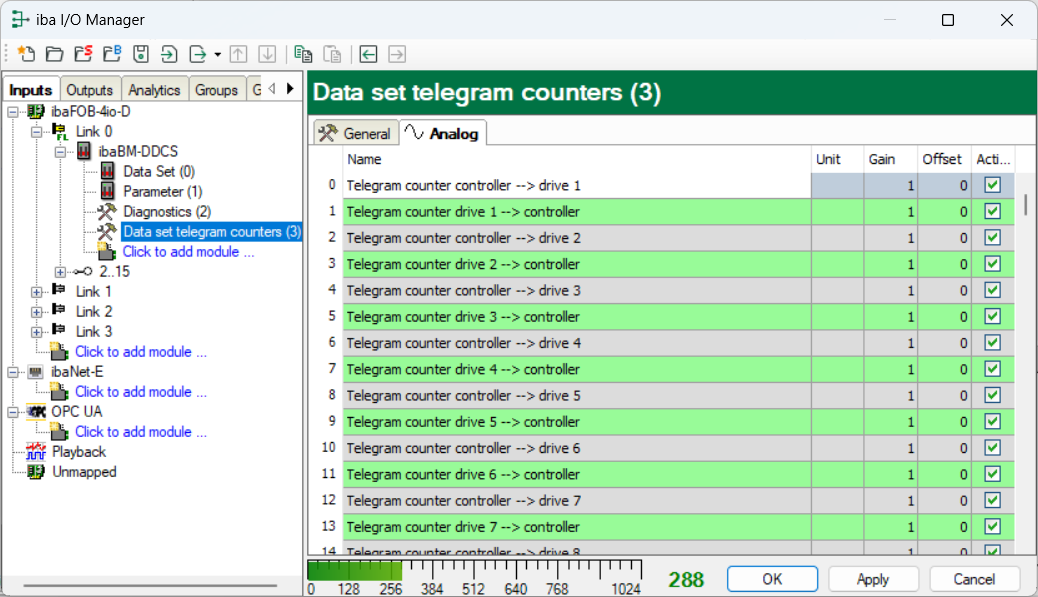Screen dimensions: 1038x597
Task: Select the Gain cell for drive 2 --> controller
Action: 891,265
